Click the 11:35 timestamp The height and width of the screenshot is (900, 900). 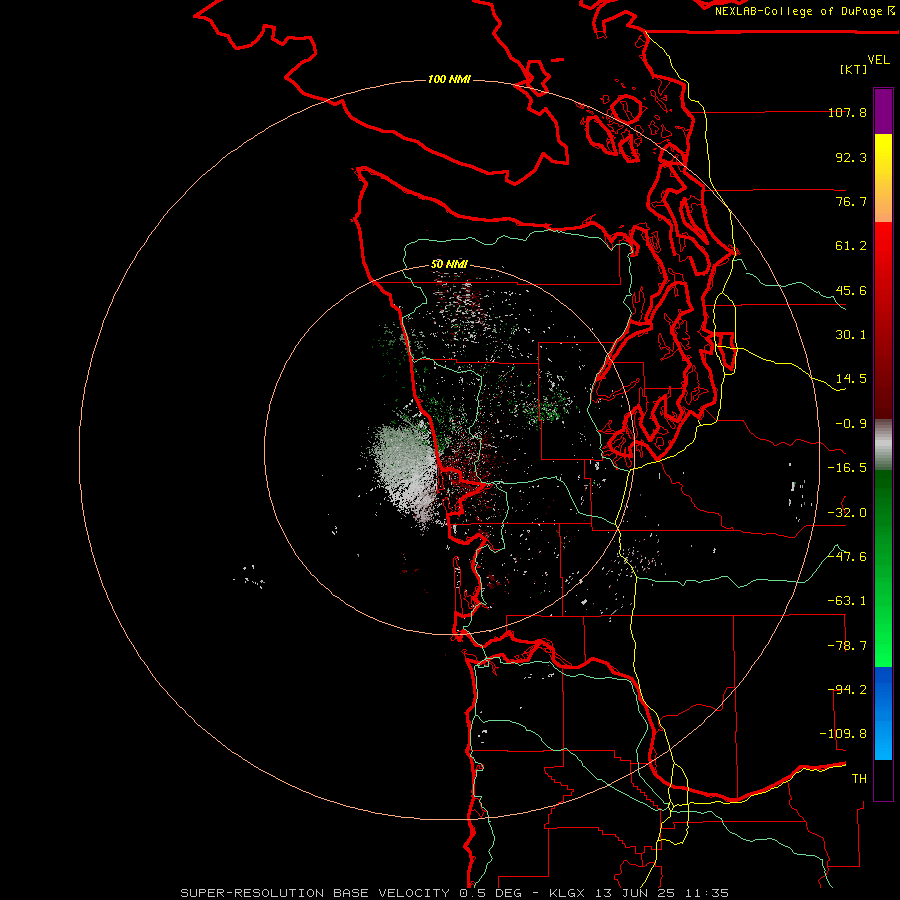707,893
